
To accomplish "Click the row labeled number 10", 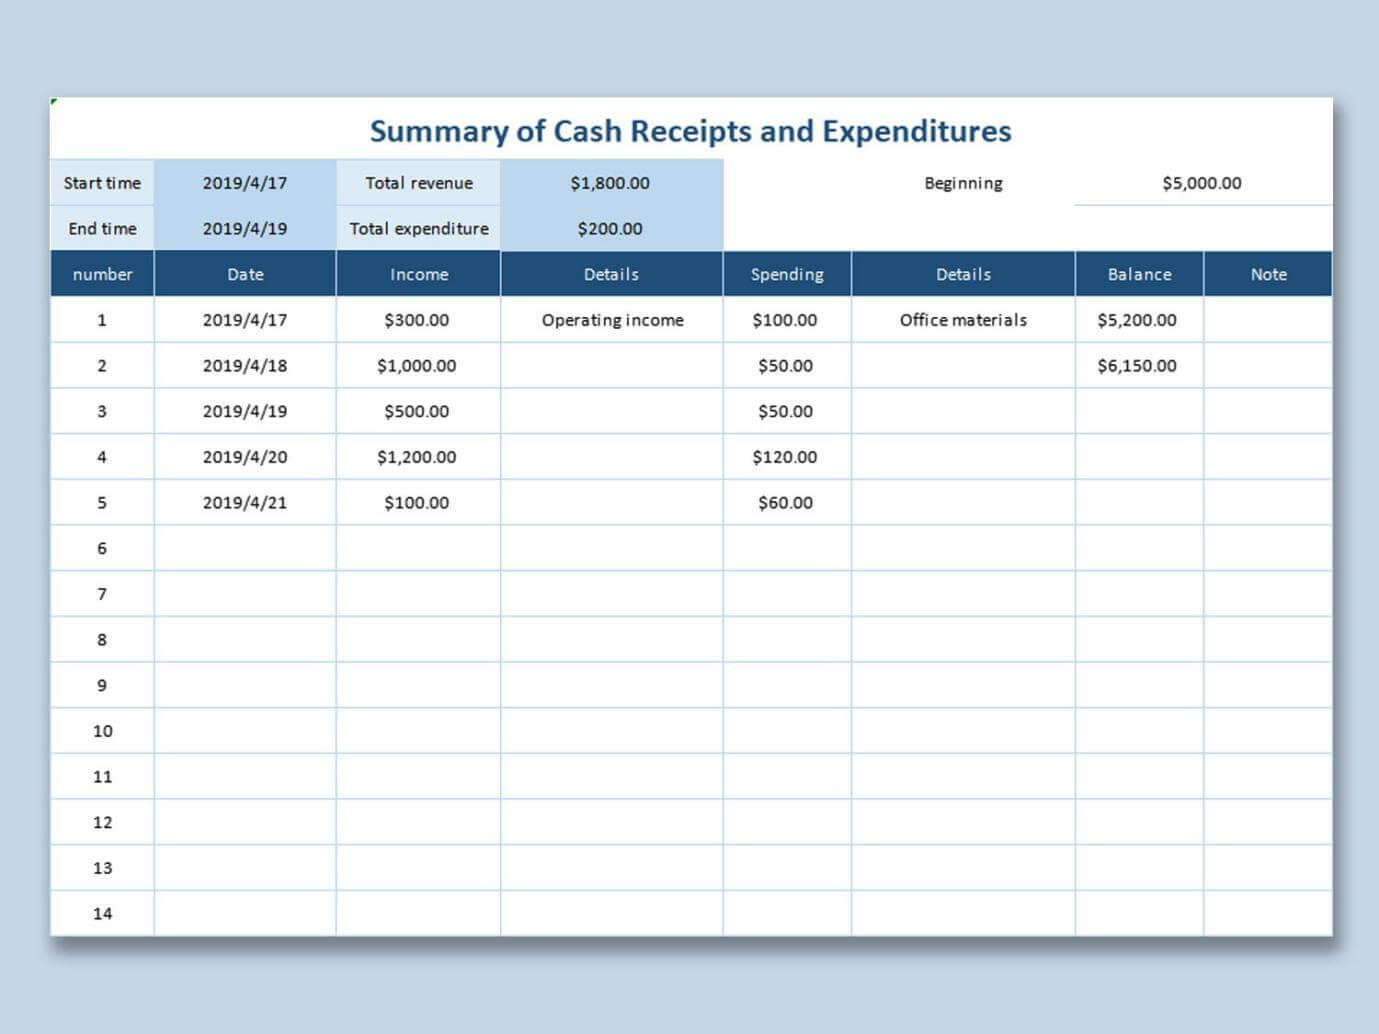I will pyautogui.click(x=101, y=731).
